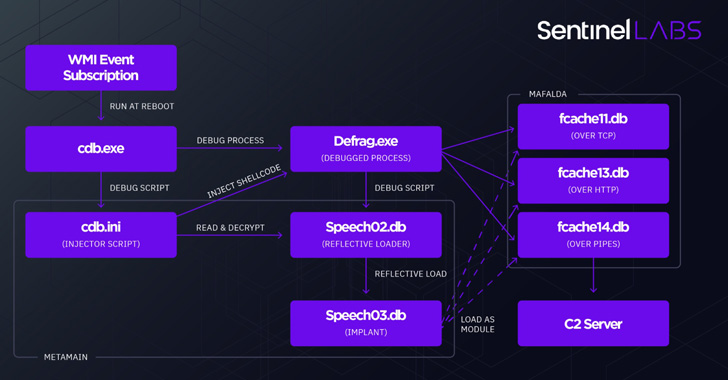
Task: Click the cdb.ini injector script box
Action: tap(101, 235)
